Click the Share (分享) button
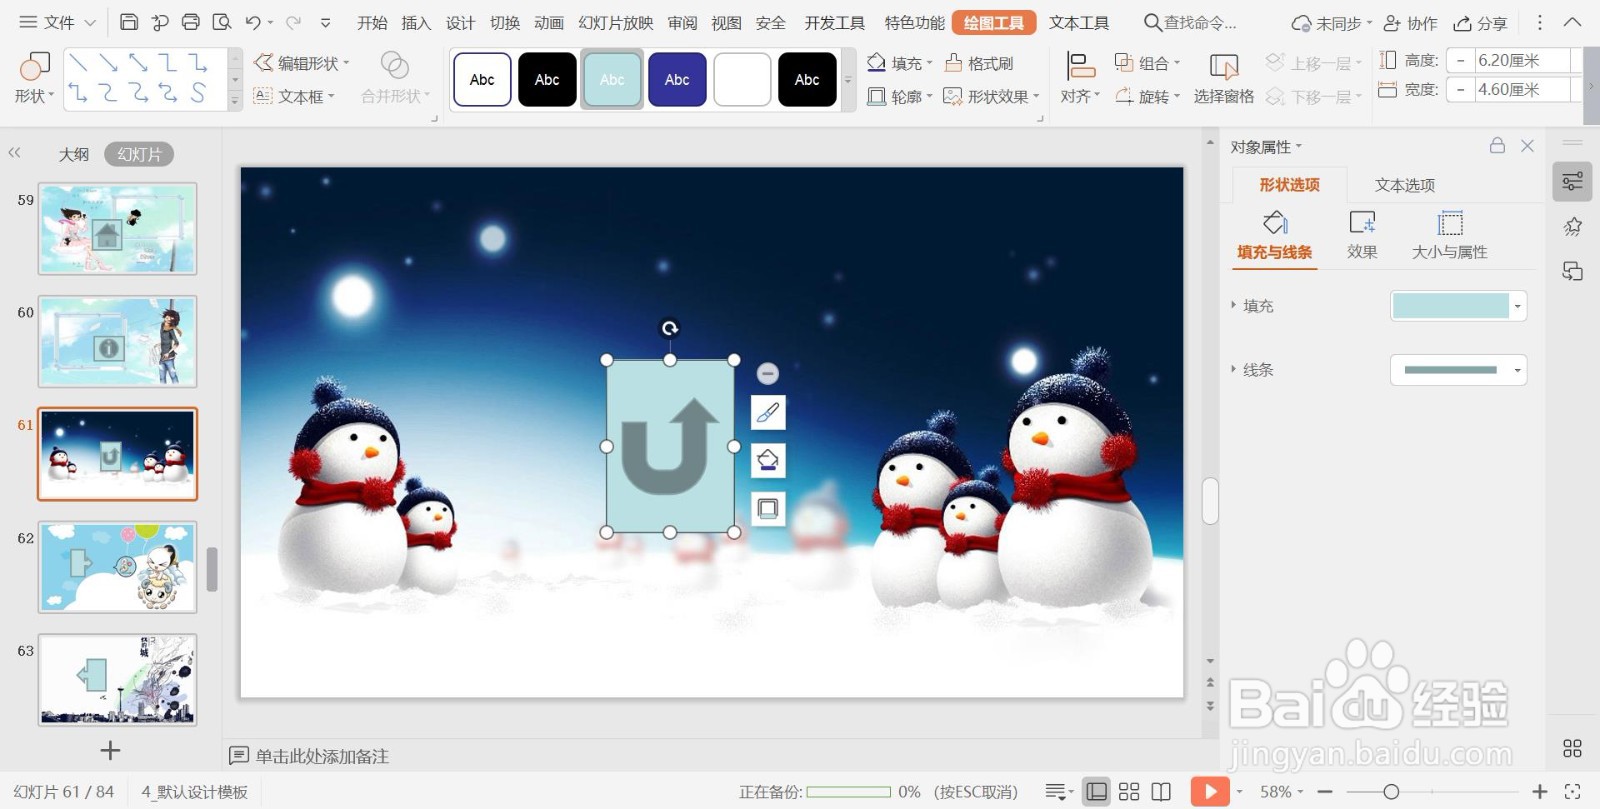The image size is (1600, 809). pyautogui.click(x=1481, y=22)
